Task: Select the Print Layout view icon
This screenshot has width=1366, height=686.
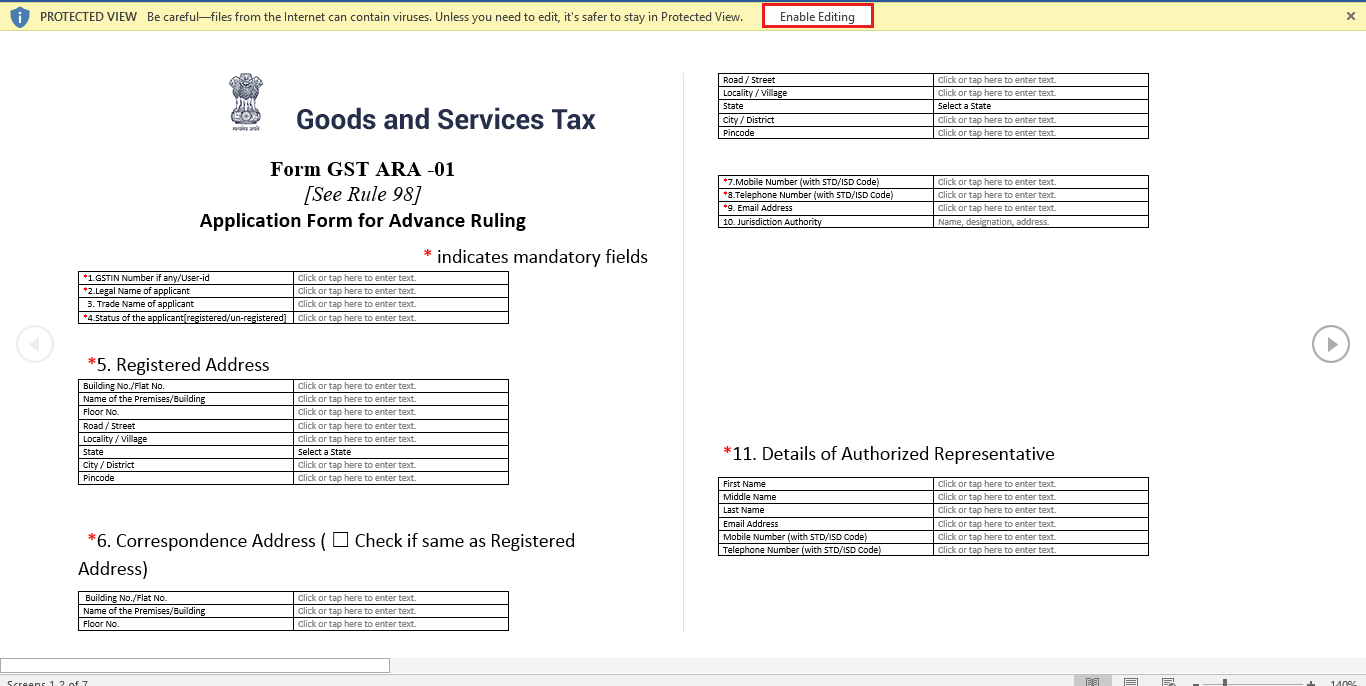Action: click(x=1130, y=681)
